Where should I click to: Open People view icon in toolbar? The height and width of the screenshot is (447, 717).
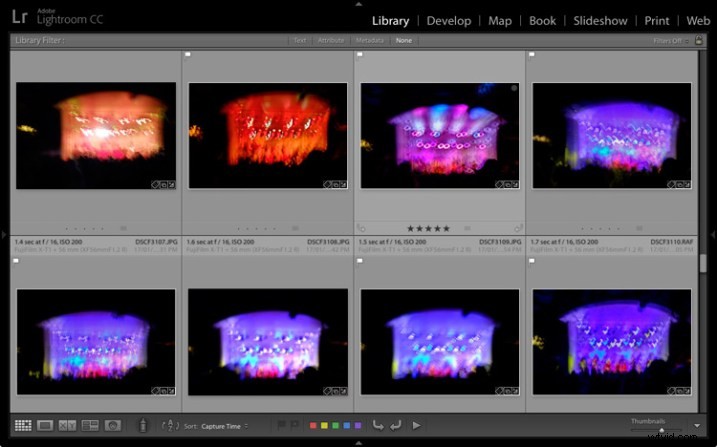point(112,426)
